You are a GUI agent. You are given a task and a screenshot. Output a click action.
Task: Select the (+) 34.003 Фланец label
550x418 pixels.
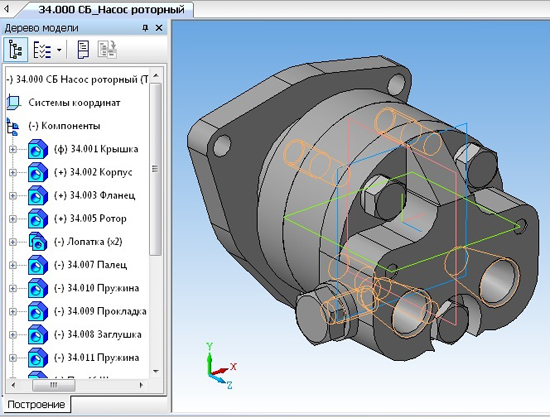[94, 195]
